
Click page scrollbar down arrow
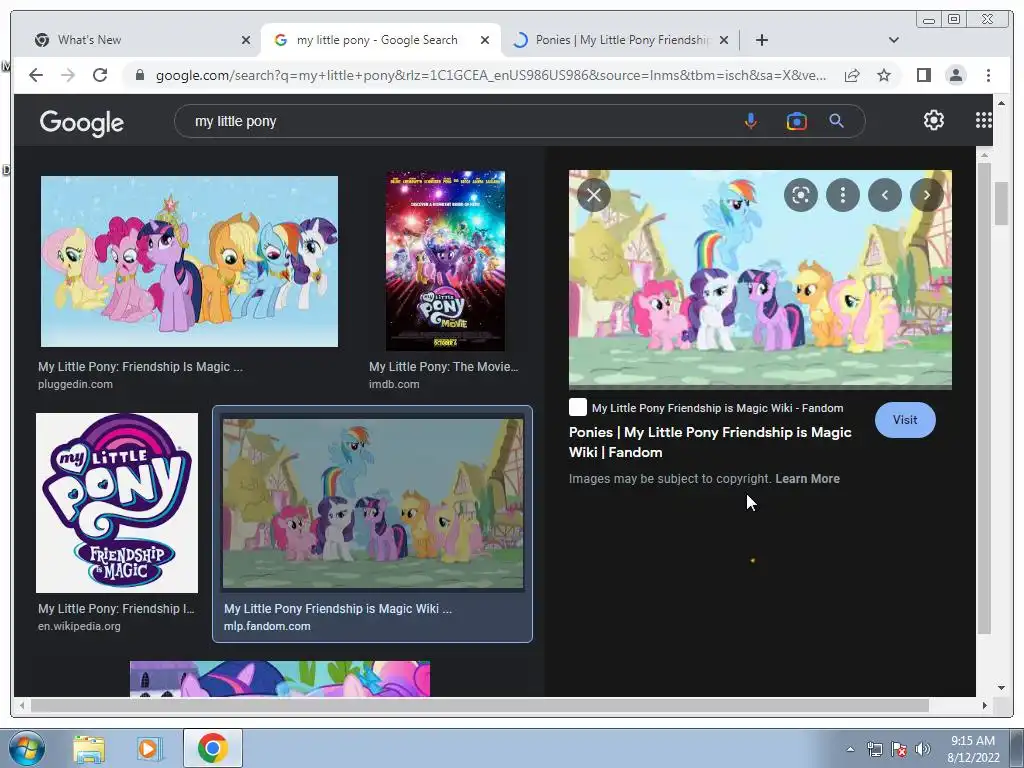click(1002, 688)
